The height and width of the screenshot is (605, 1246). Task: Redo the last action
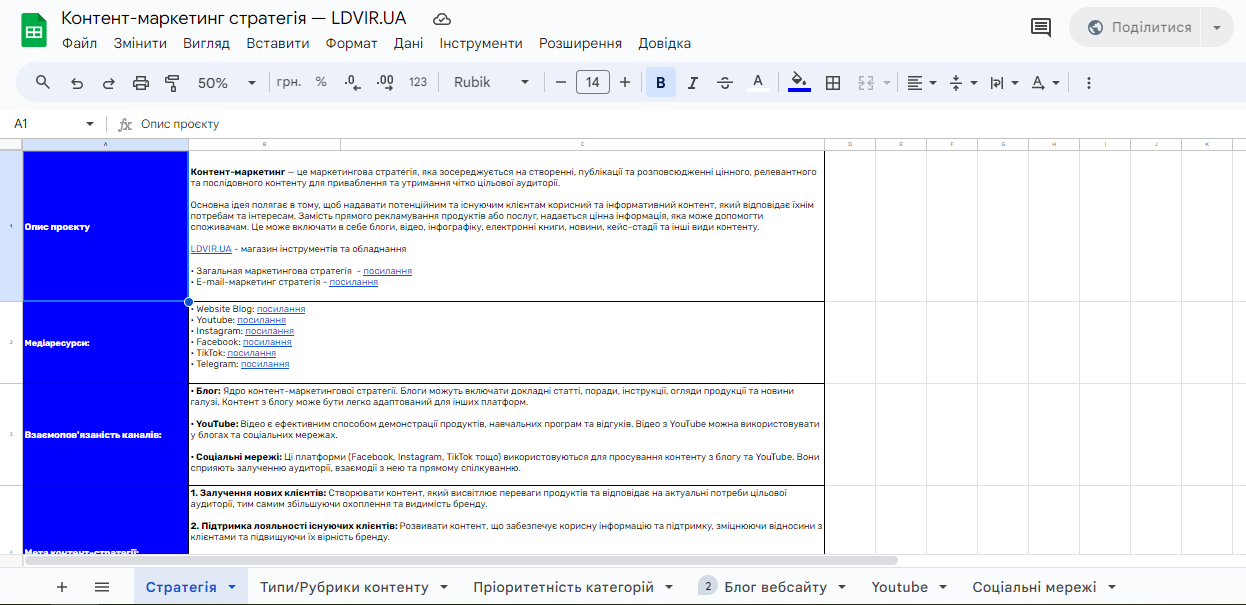[x=109, y=83]
